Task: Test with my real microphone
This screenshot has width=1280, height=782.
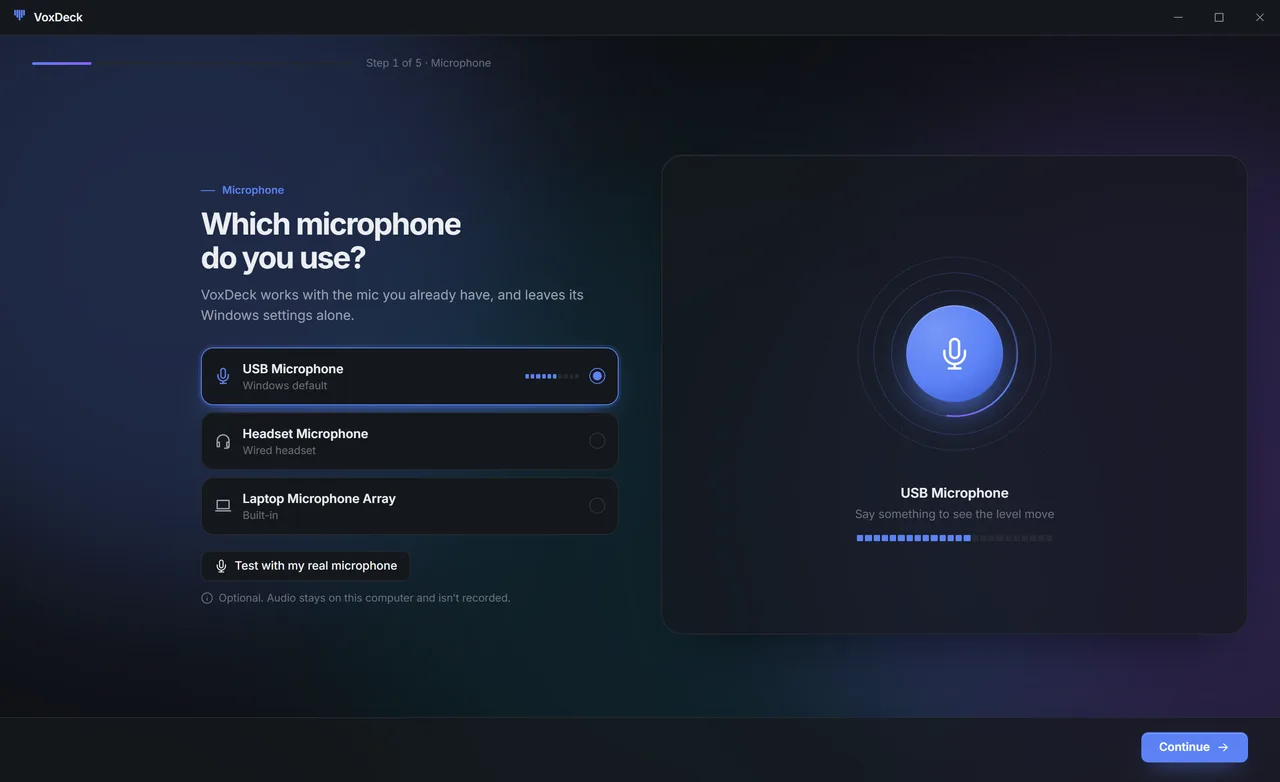Action: point(305,566)
